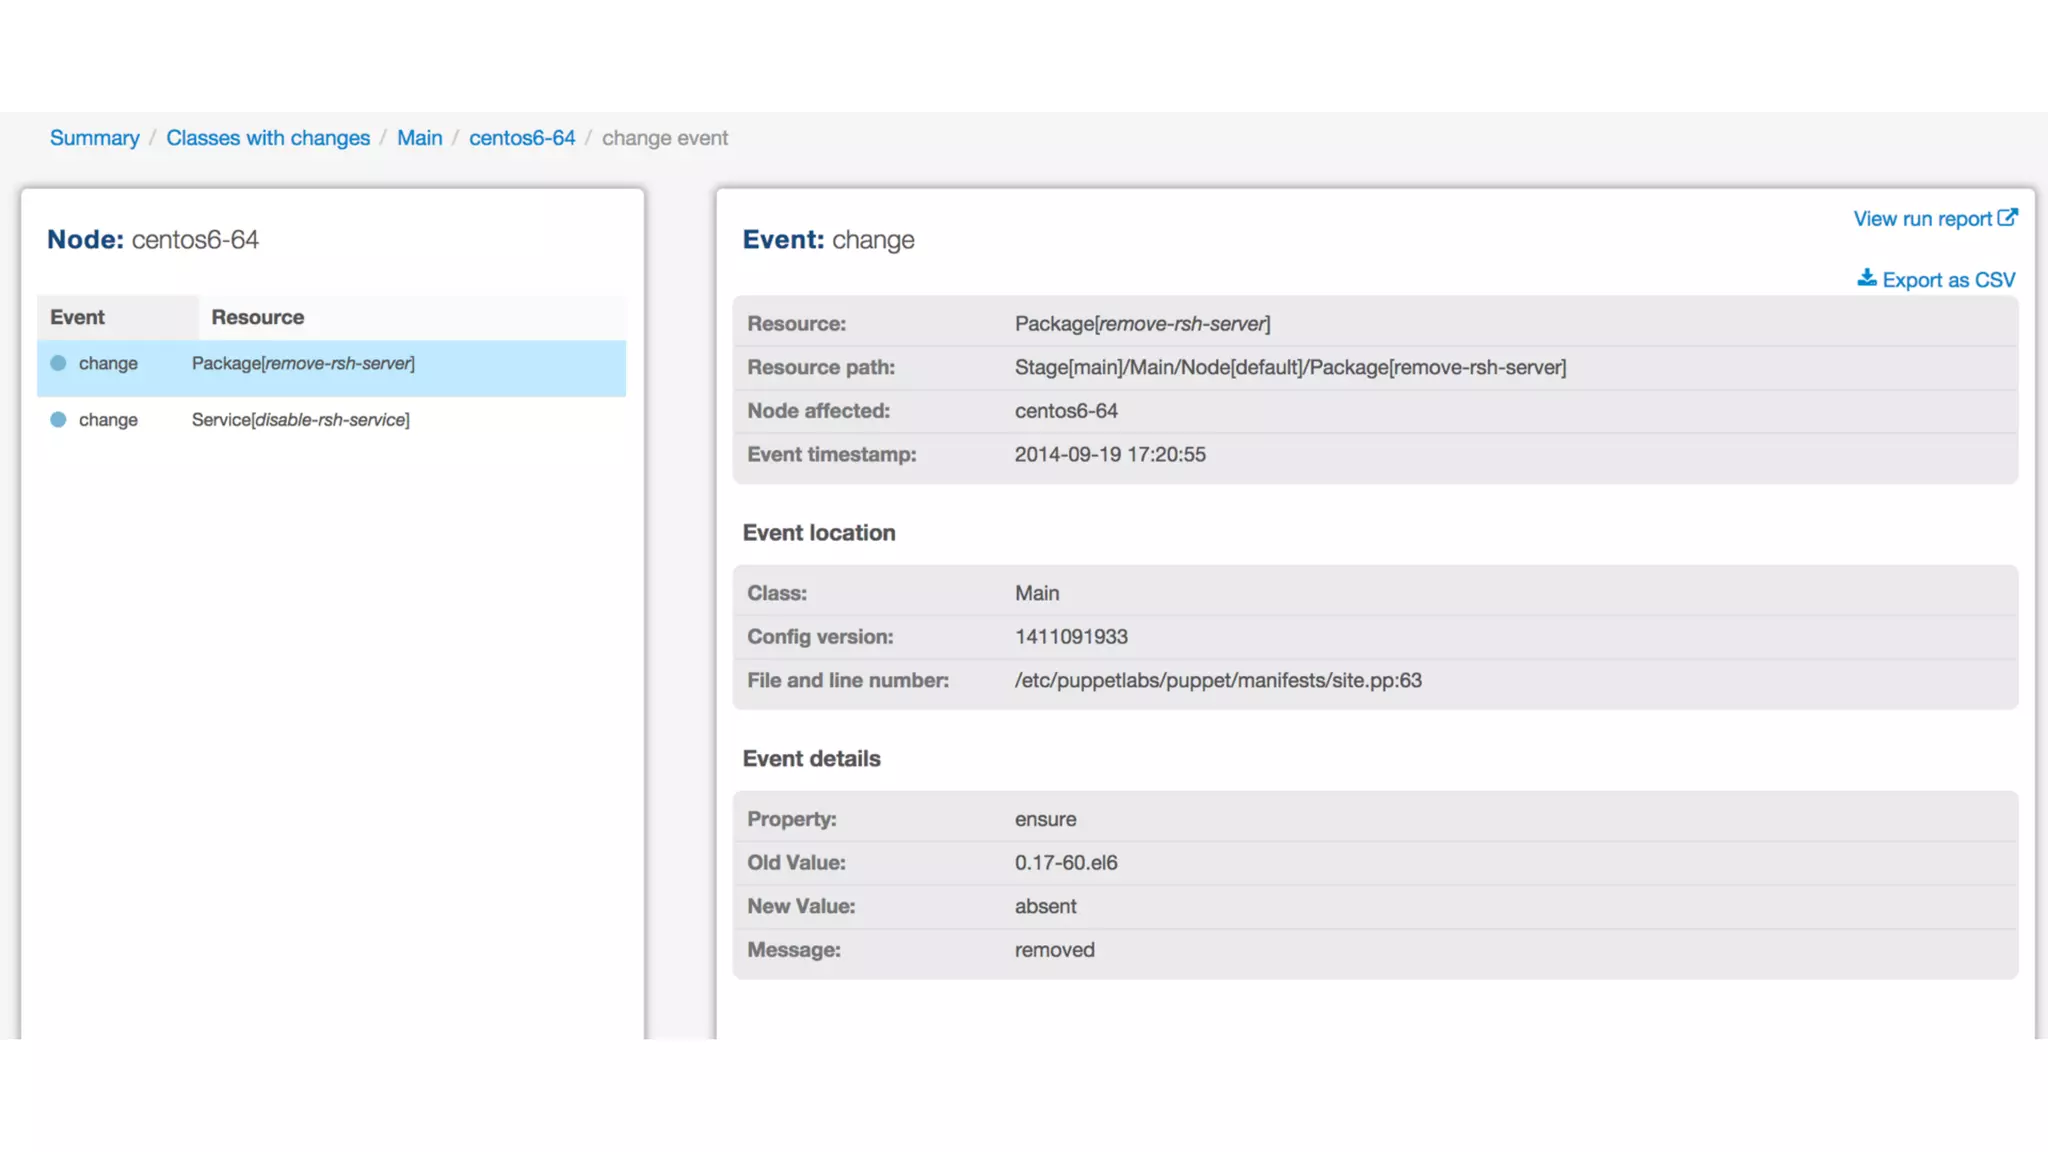2048x1152 pixels.
Task: Click the Resource path value text
Action: coord(1289,368)
